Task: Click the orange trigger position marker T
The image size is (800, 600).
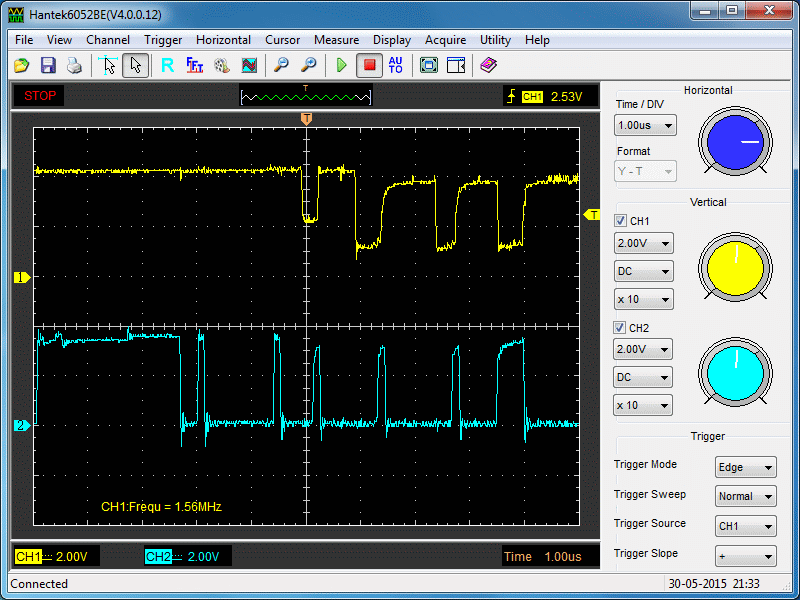Action: [x=306, y=119]
